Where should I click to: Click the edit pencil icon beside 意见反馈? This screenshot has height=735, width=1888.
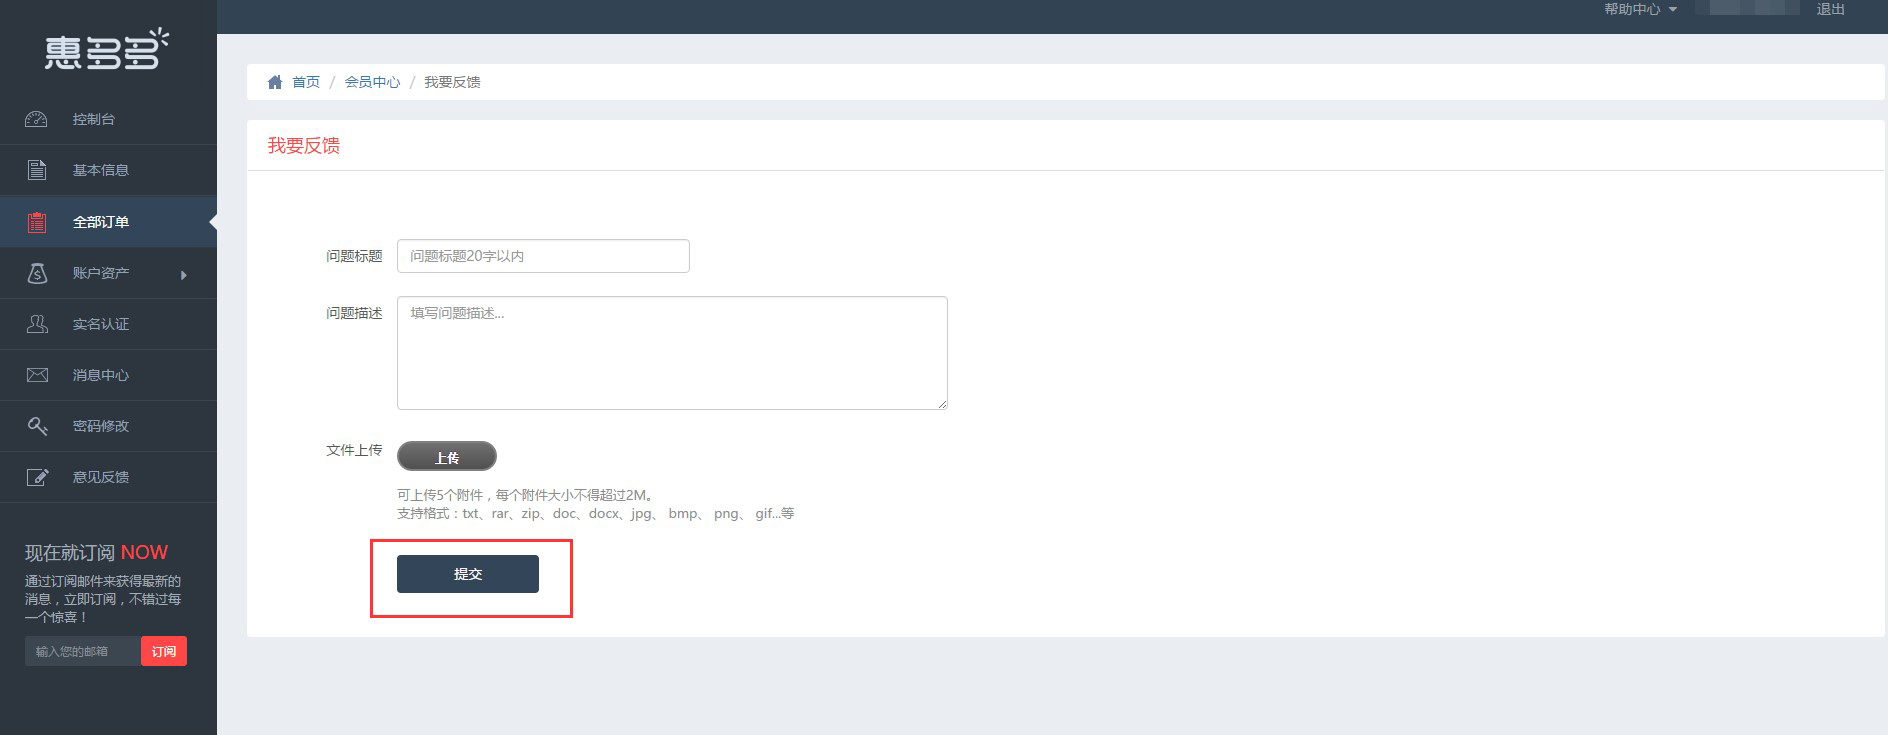(37, 477)
